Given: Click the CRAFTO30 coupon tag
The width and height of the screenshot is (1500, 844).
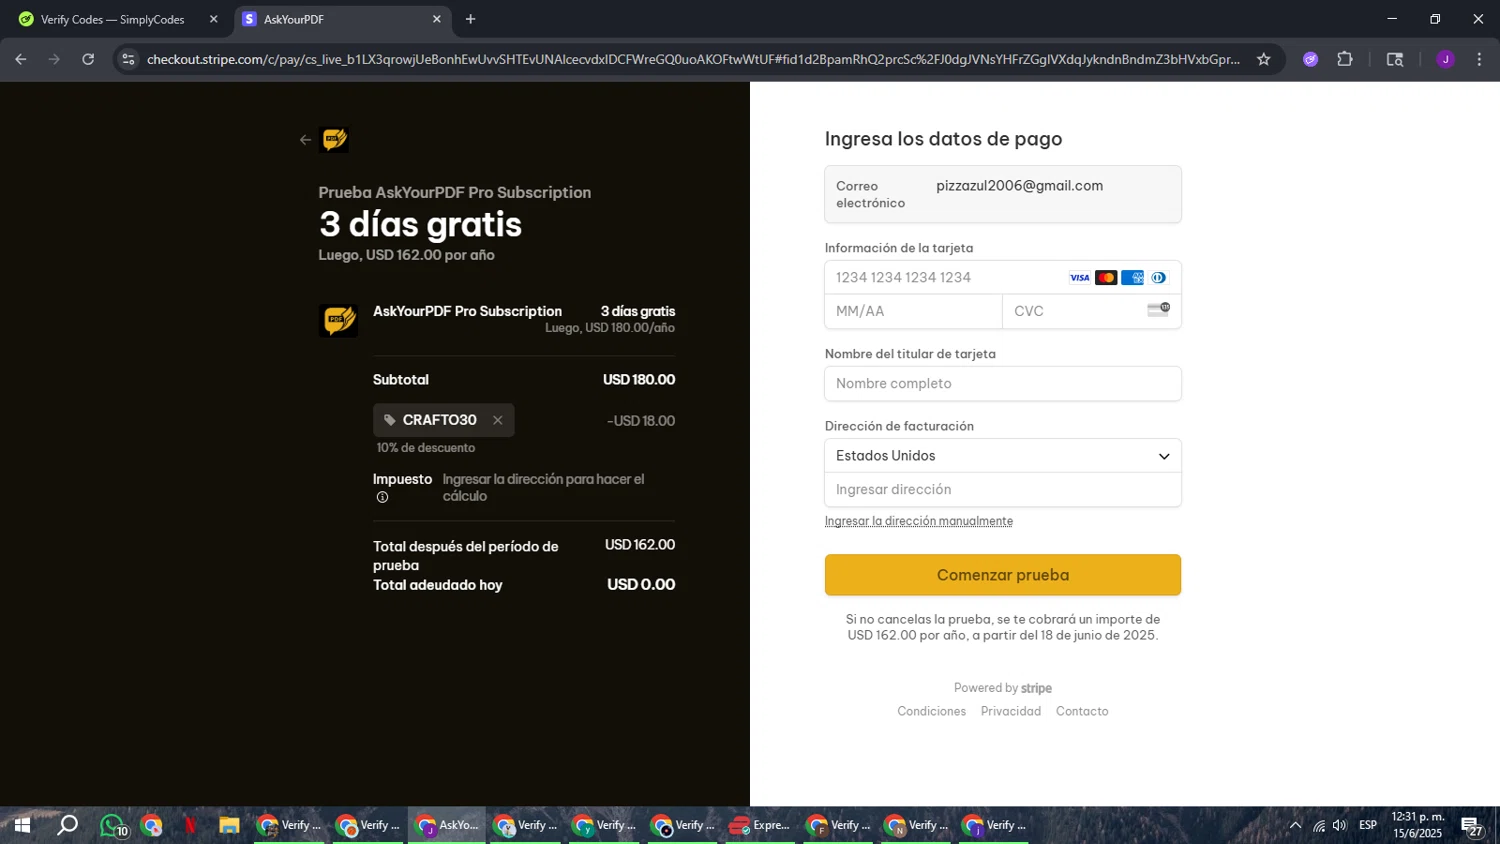Looking at the screenshot, I should (x=444, y=420).
